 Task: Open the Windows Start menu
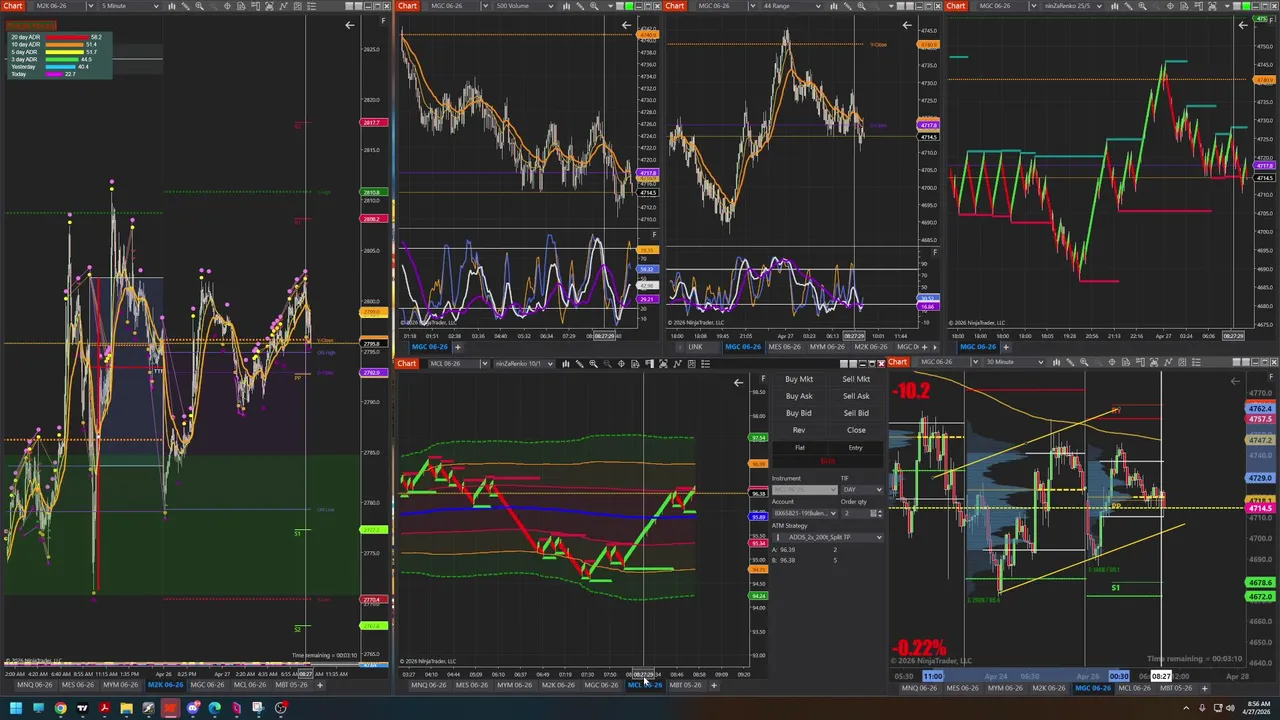point(16,708)
